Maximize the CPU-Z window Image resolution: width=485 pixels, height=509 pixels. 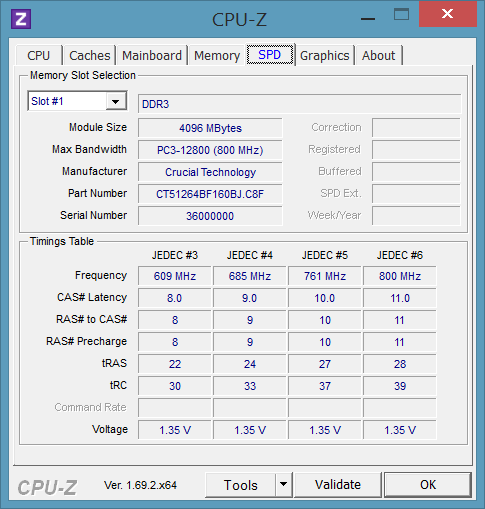point(401,15)
